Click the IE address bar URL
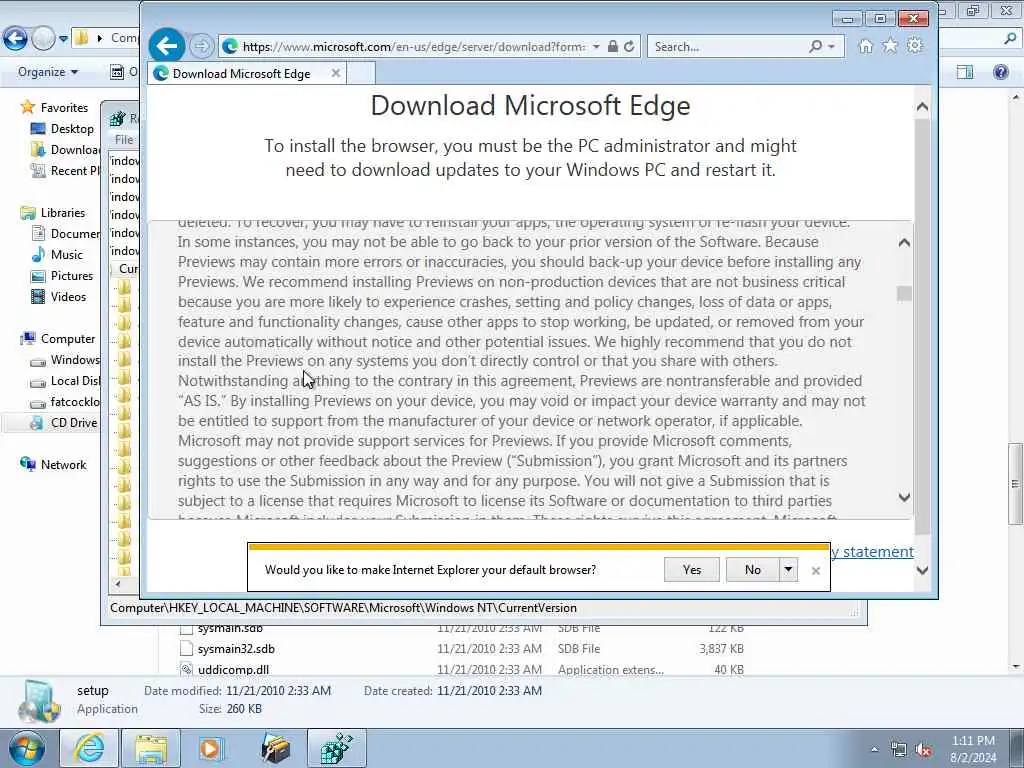The image size is (1024, 768). (x=414, y=47)
